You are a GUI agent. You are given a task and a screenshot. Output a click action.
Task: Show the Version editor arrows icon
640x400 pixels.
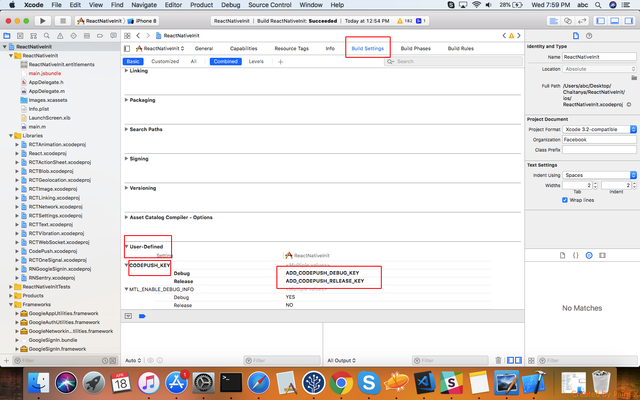(x=582, y=21)
